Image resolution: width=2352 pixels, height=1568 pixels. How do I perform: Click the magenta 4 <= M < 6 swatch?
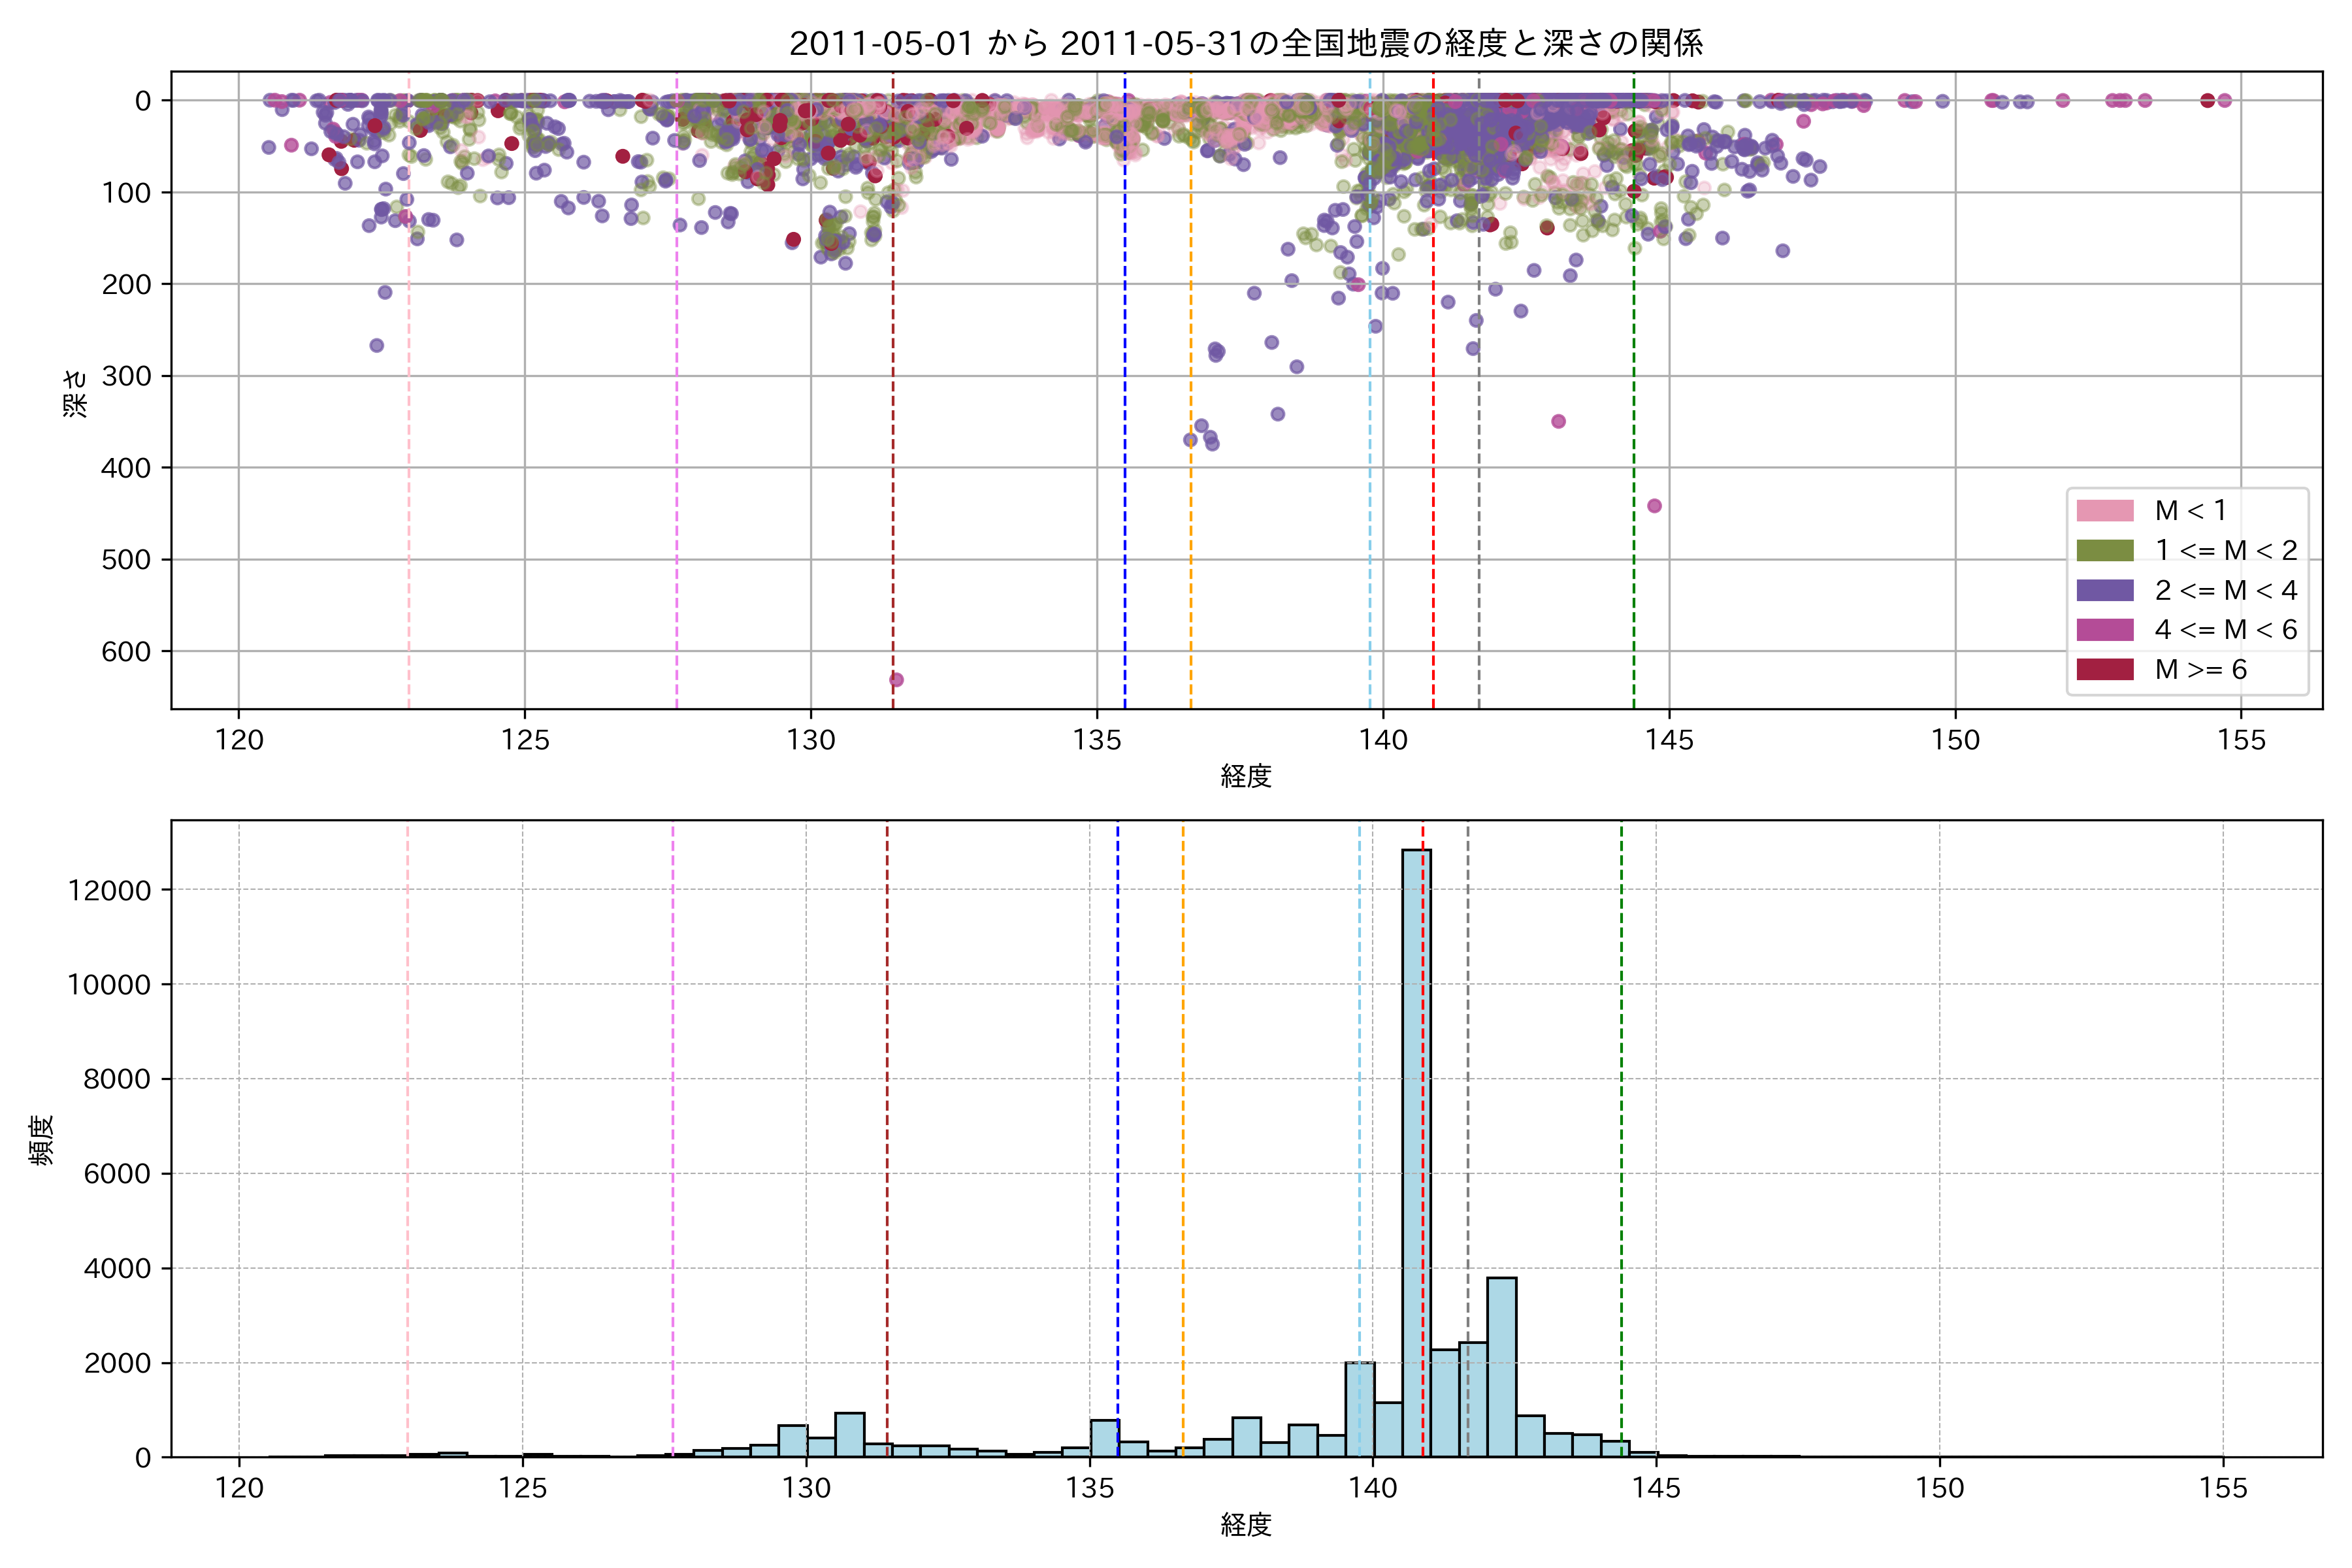(2105, 630)
